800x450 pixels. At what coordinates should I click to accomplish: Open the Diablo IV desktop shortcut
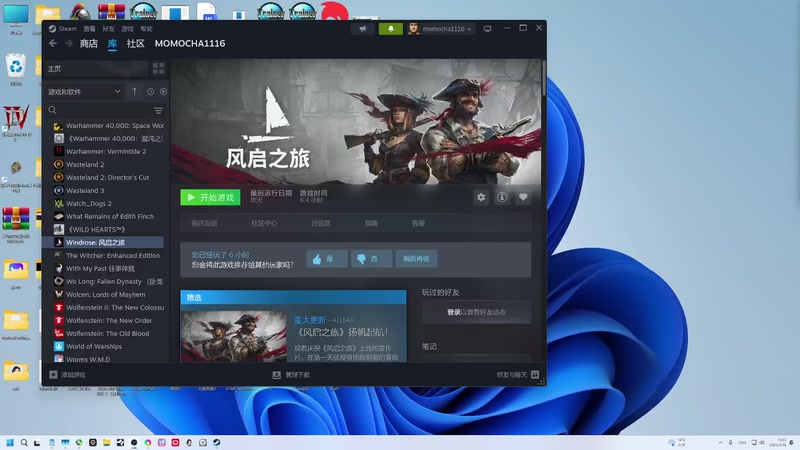click(16, 123)
